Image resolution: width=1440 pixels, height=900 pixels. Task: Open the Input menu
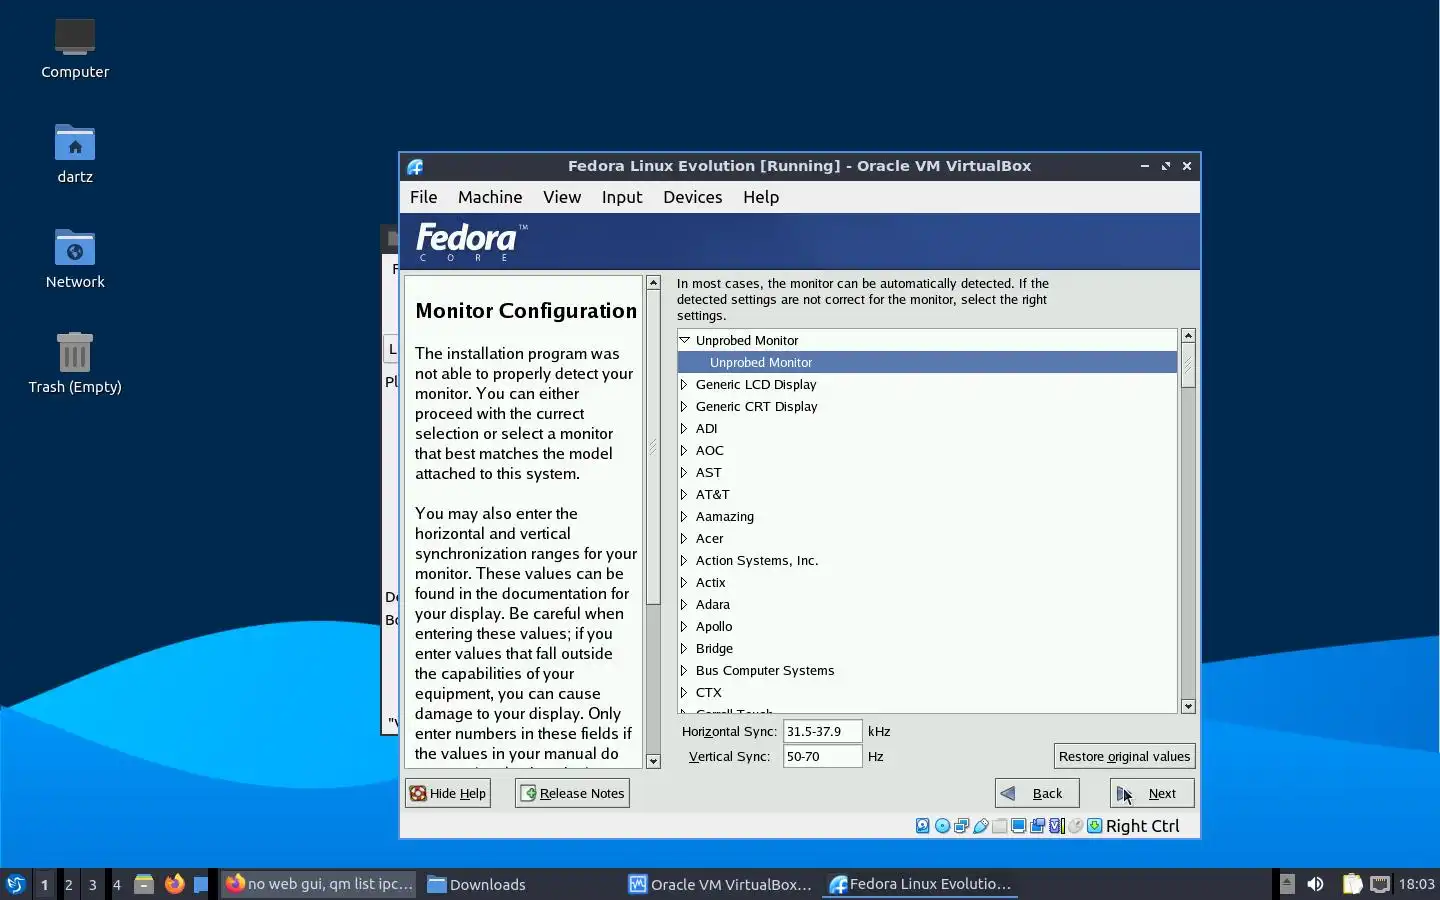(622, 197)
